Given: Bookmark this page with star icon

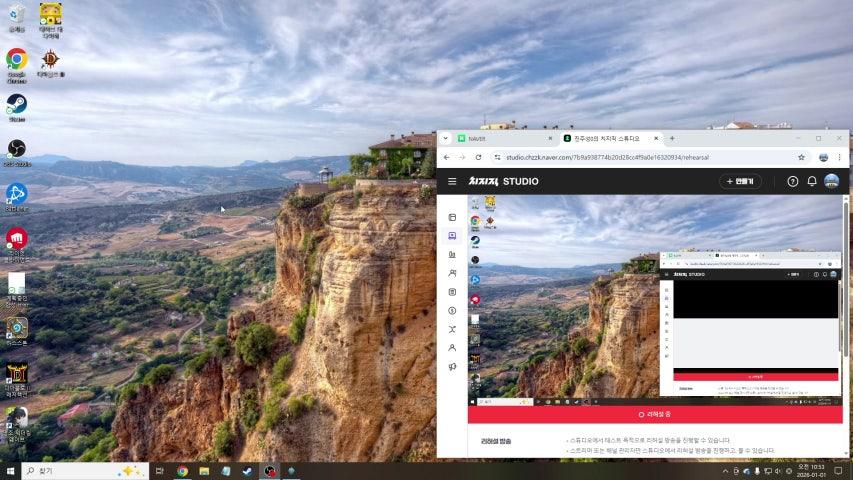Looking at the screenshot, I should click(x=801, y=157).
